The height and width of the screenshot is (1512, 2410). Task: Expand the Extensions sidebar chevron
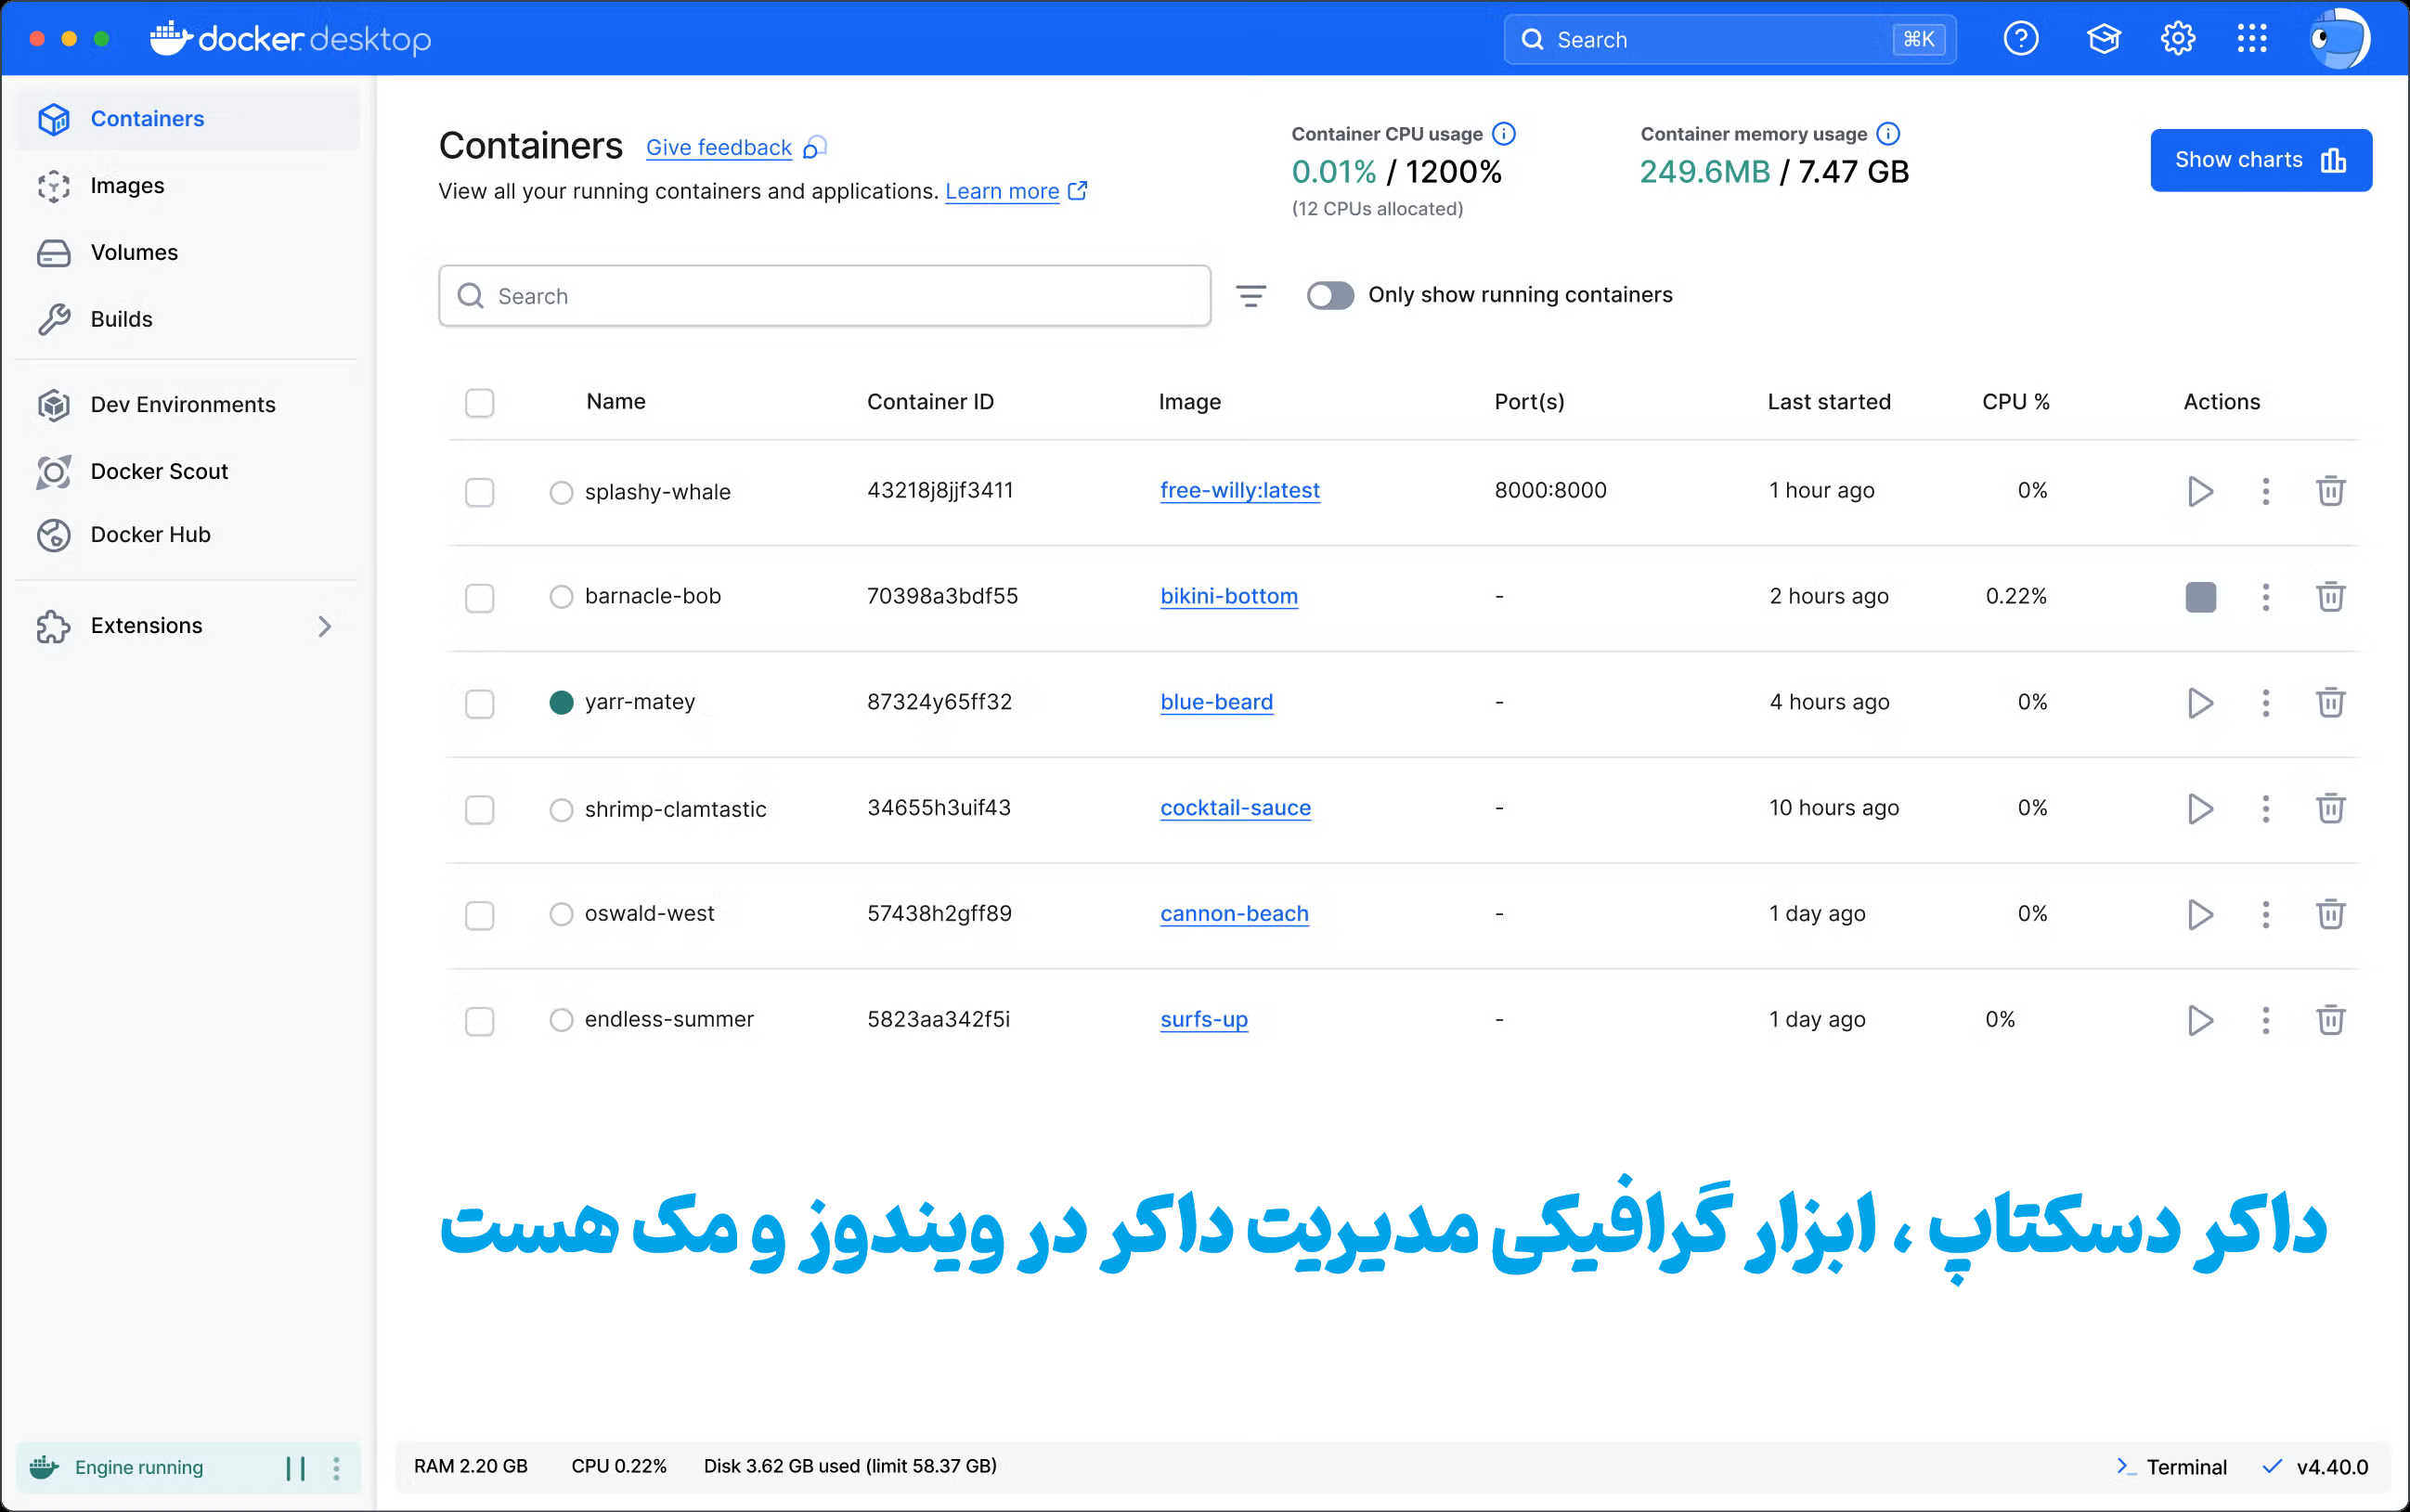point(324,627)
